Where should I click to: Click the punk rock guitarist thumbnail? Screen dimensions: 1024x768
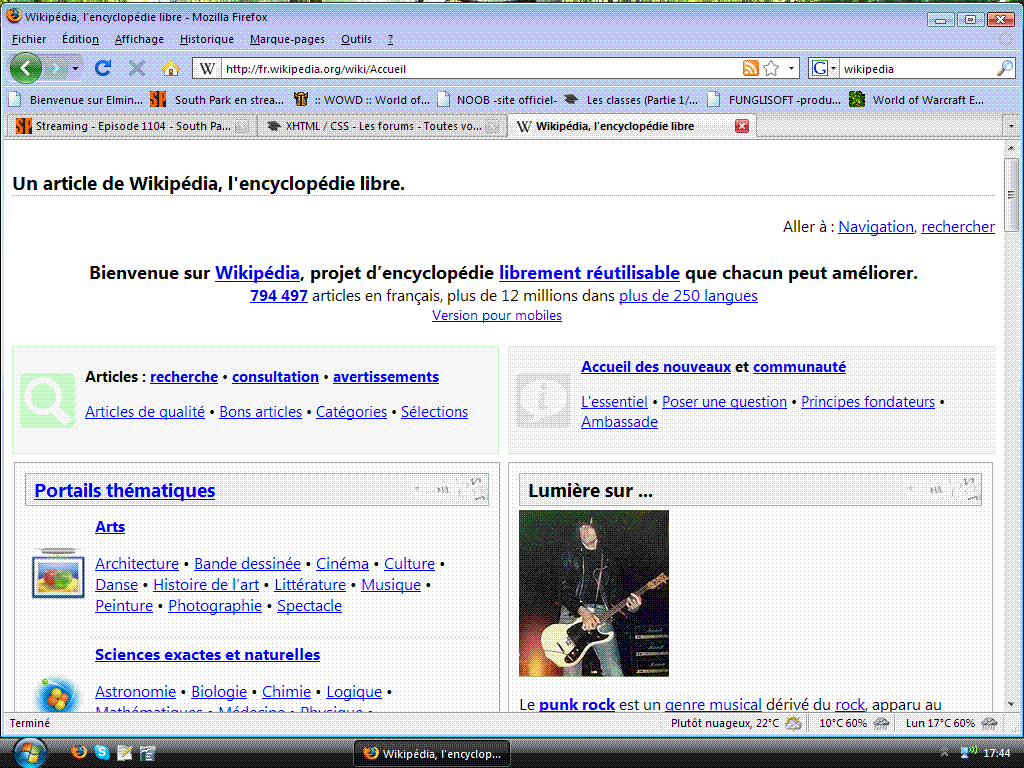point(594,593)
